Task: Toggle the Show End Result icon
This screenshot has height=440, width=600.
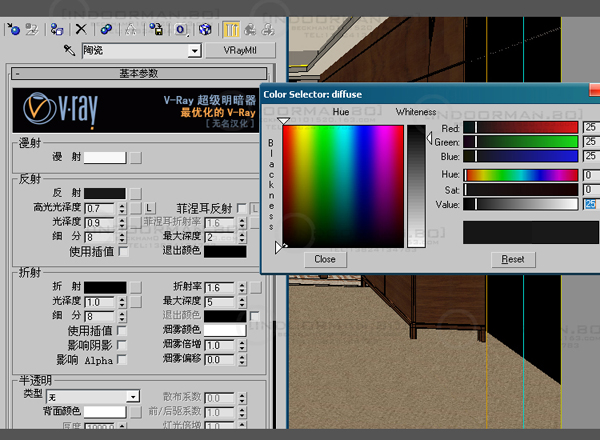Action: tap(229, 30)
